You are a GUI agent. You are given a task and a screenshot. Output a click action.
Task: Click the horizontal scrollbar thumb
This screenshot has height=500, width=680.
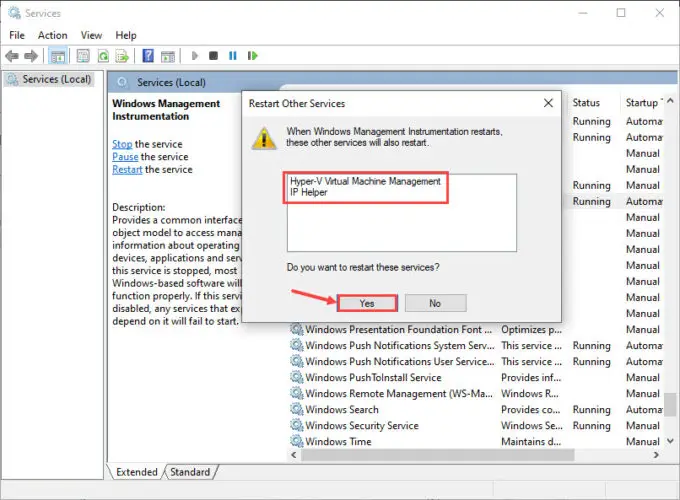(x=438, y=455)
